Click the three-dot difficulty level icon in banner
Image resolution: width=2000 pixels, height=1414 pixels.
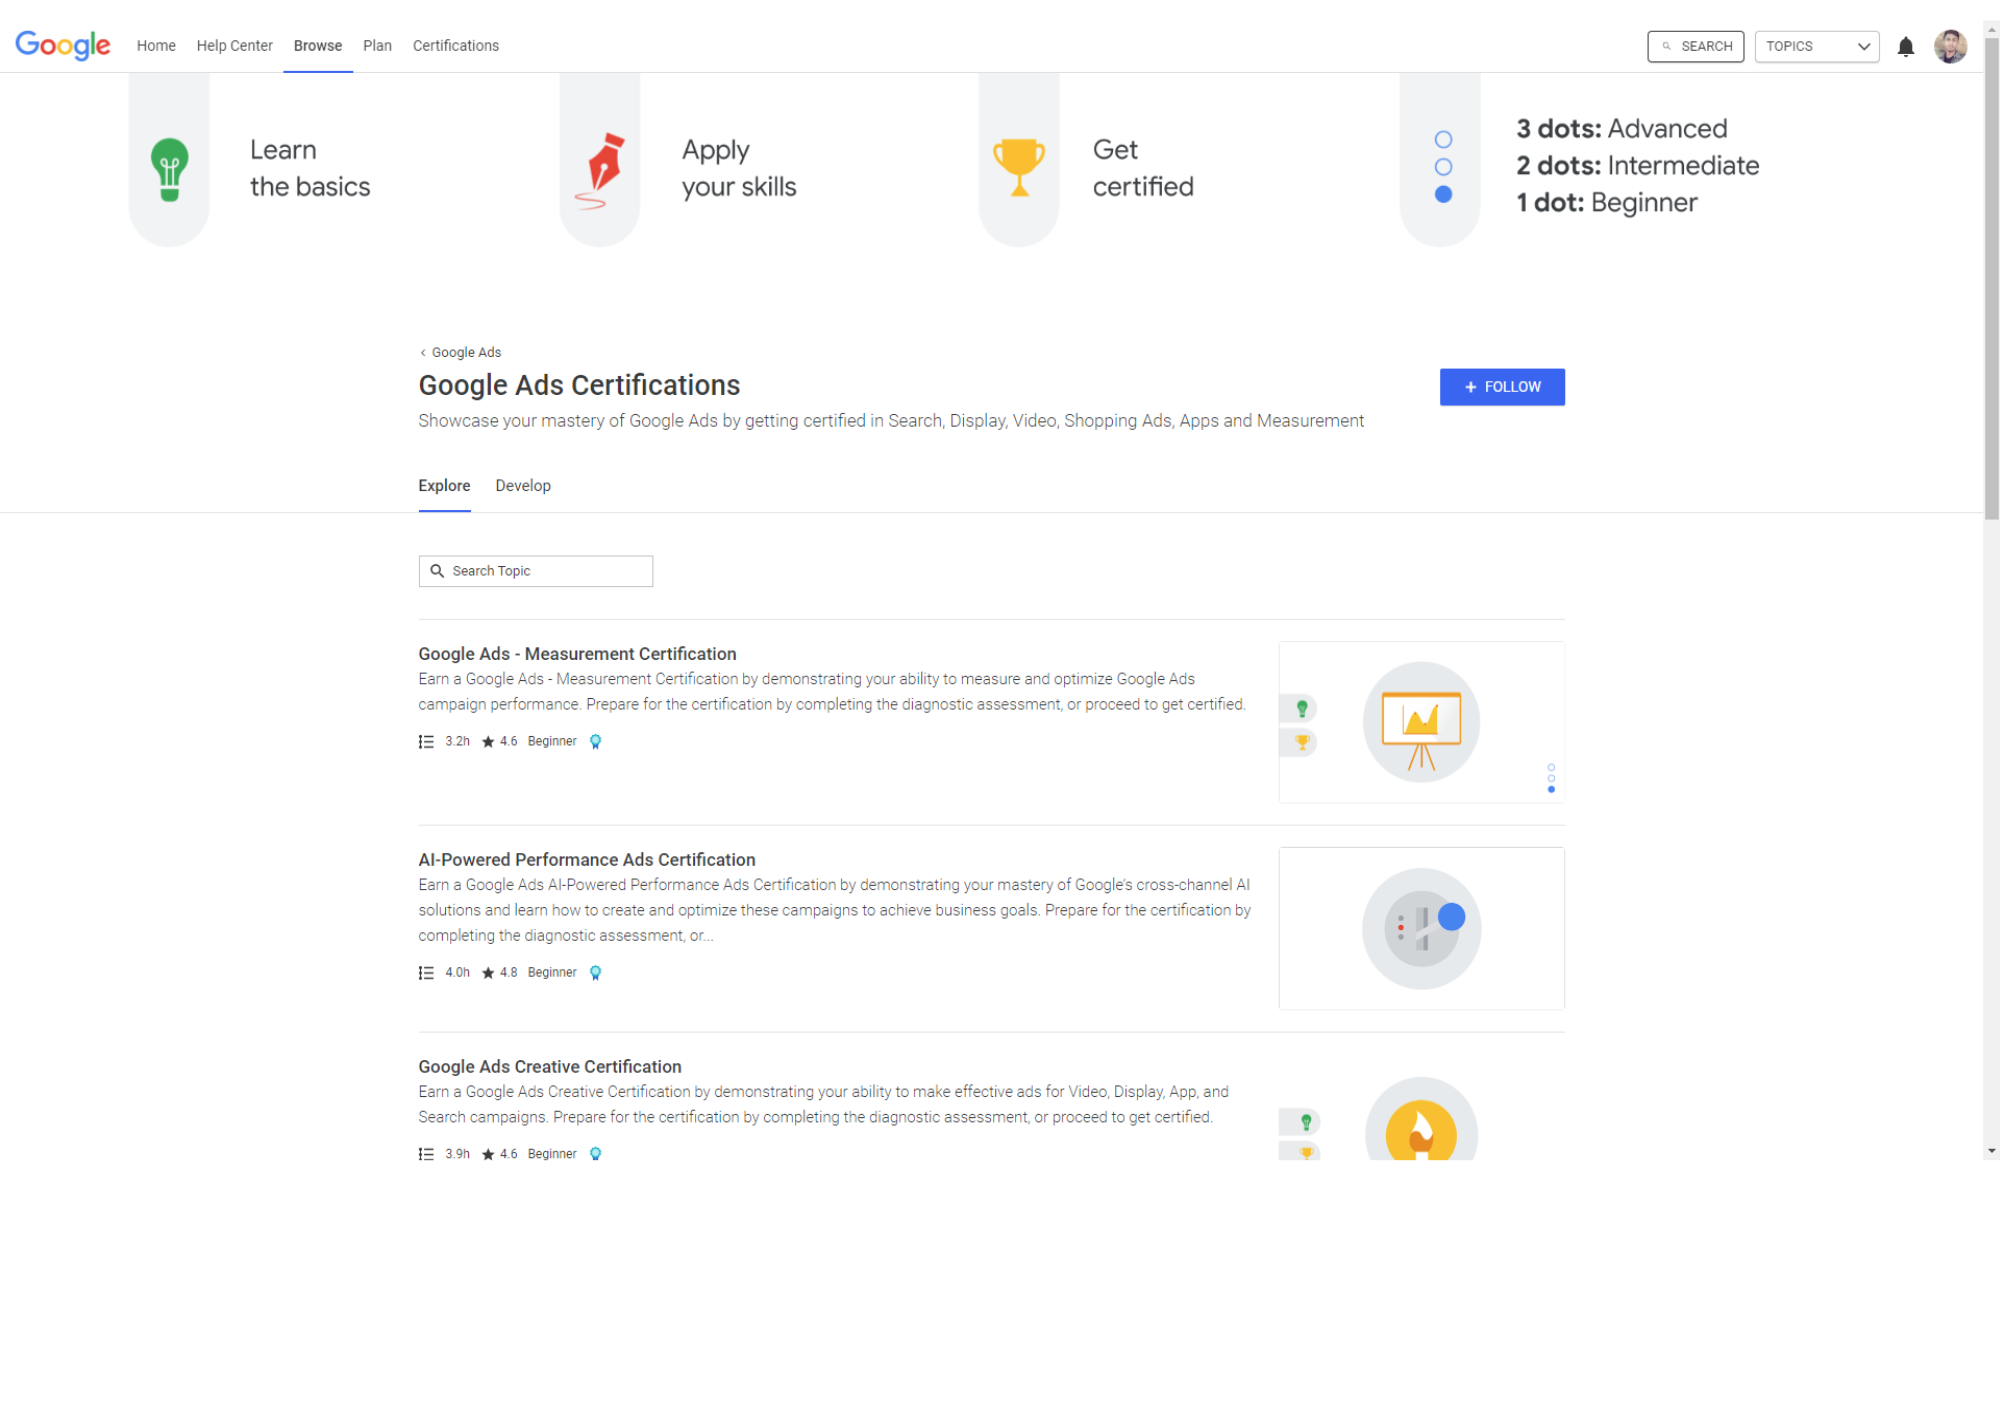pyautogui.click(x=1443, y=167)
